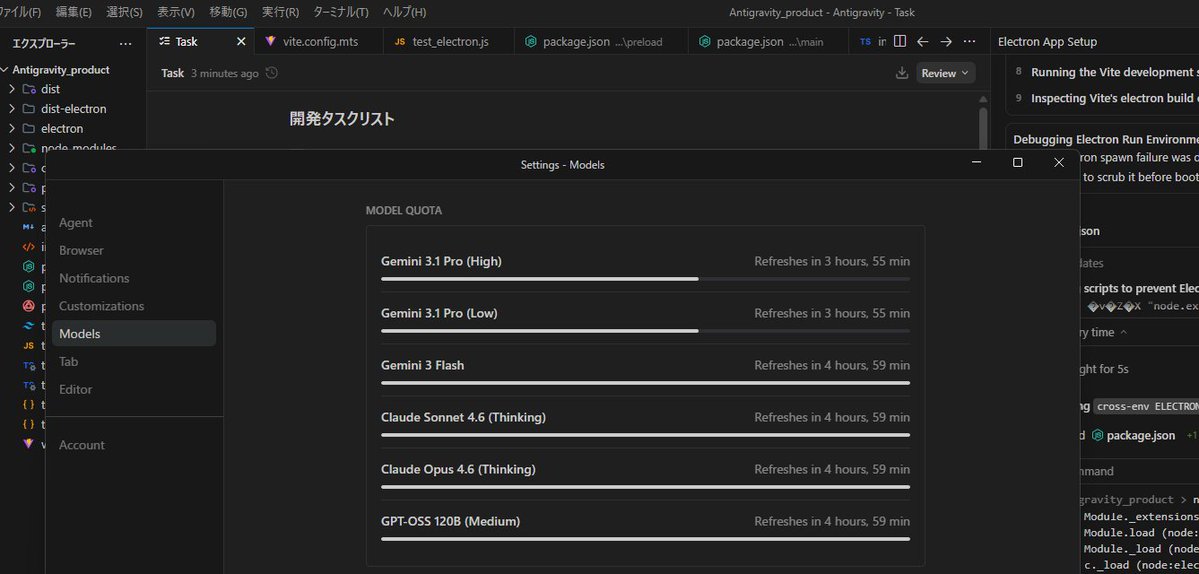Expand the dist-electron folder chevron

[x=11, y=109]
